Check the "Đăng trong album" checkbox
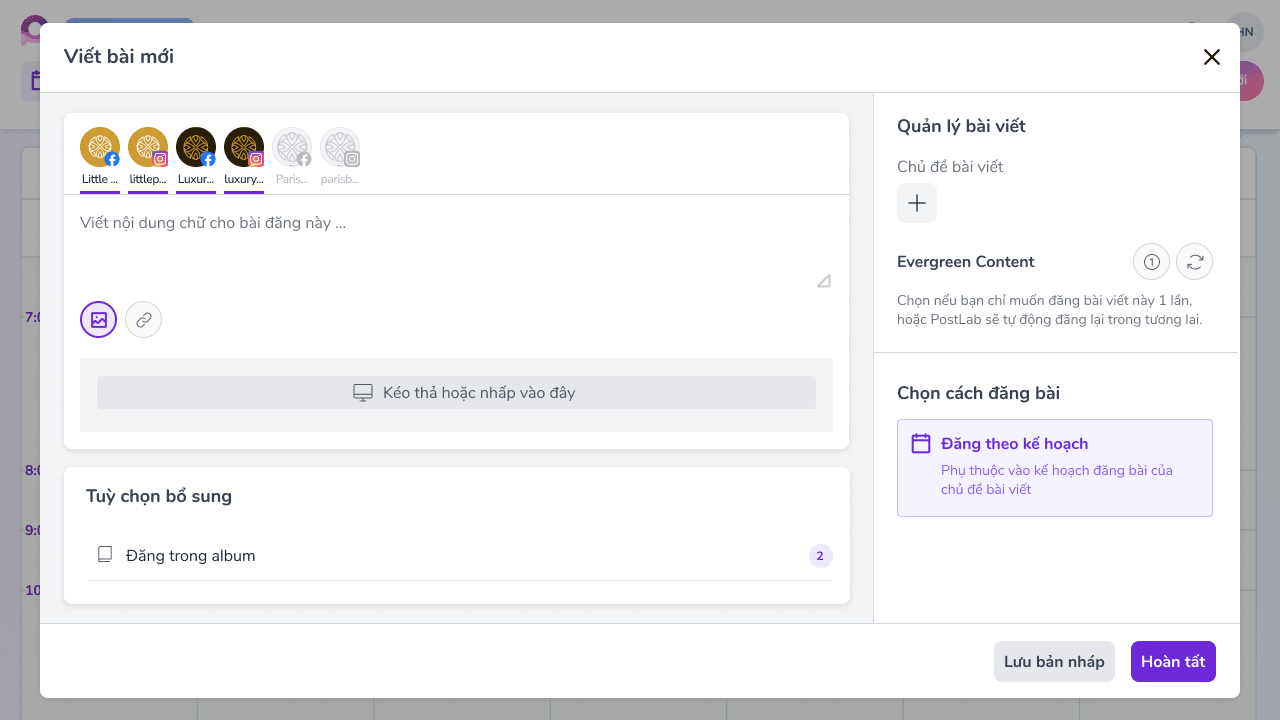Image resolution: width=1280 pixels, height=720 pixels. 104,555
